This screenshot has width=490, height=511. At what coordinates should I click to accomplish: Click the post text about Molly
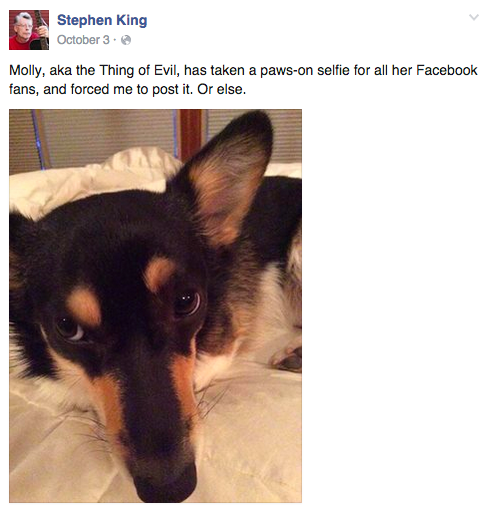pyautogui.click(x=243, y=80)
